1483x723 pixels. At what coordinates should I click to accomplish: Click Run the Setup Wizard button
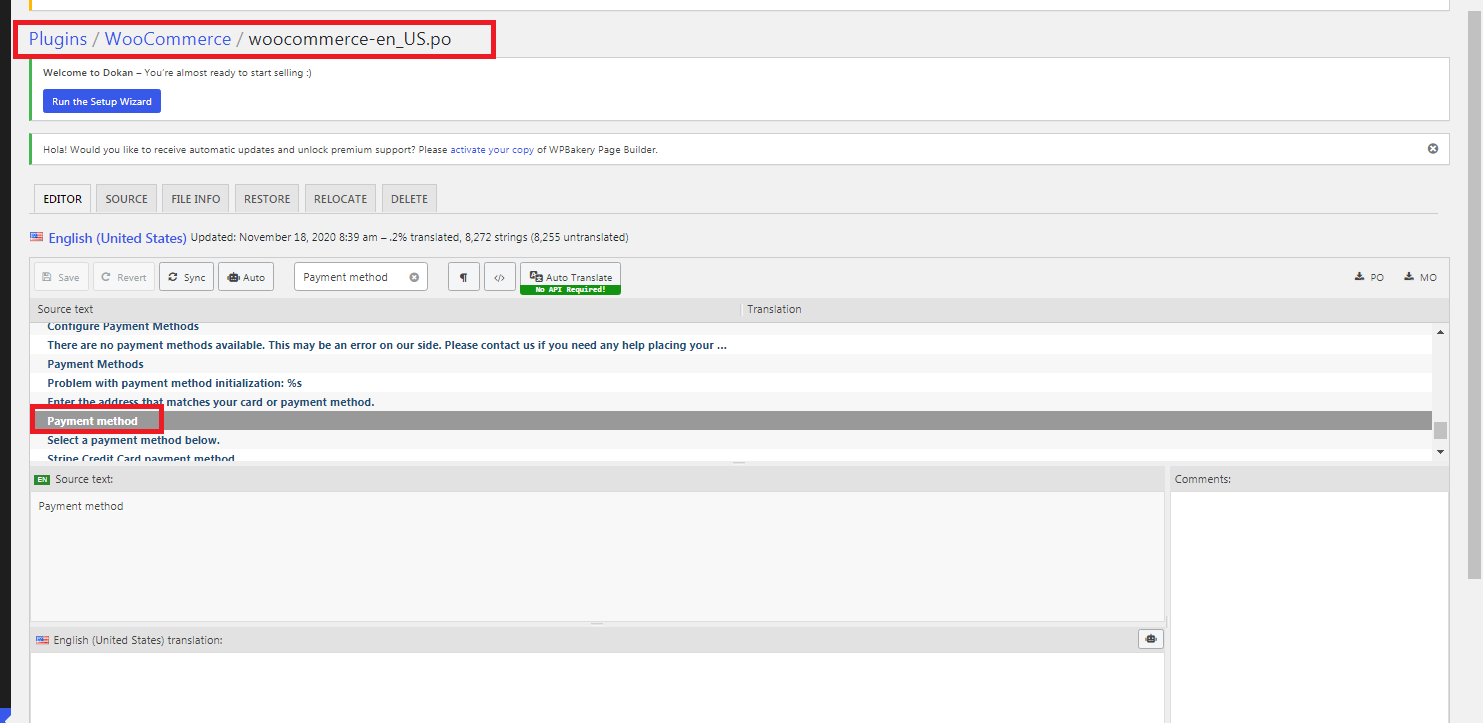[x=102, y=101]
